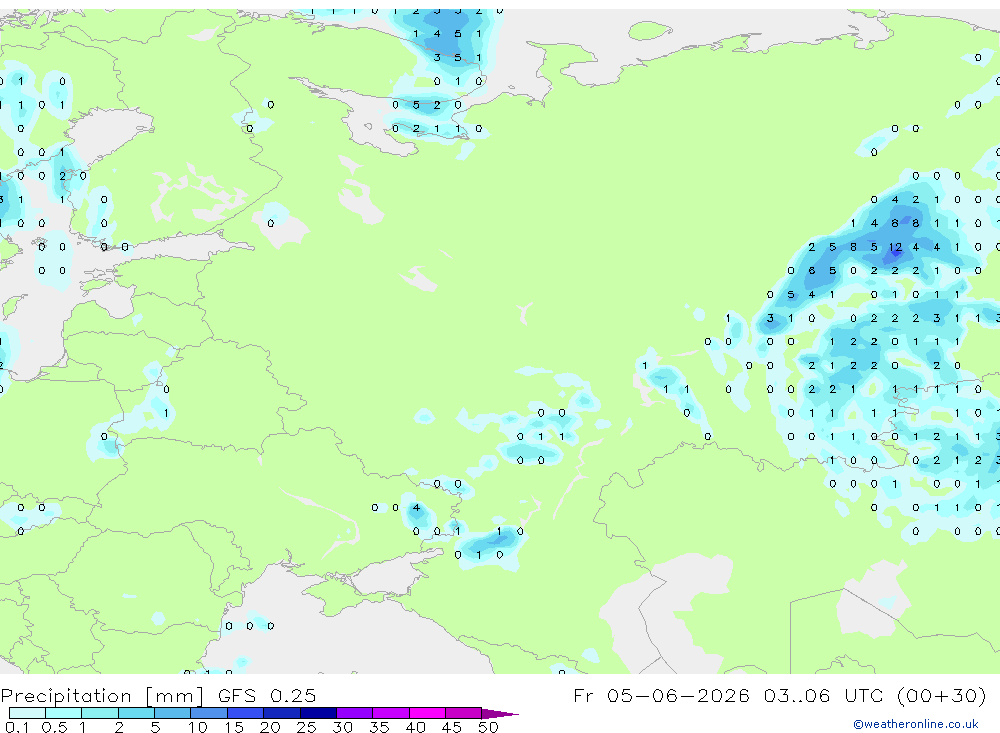Click the legend label "15"
The width and height of the screenshot is (1000, 733).
click(x=233, y=727)
